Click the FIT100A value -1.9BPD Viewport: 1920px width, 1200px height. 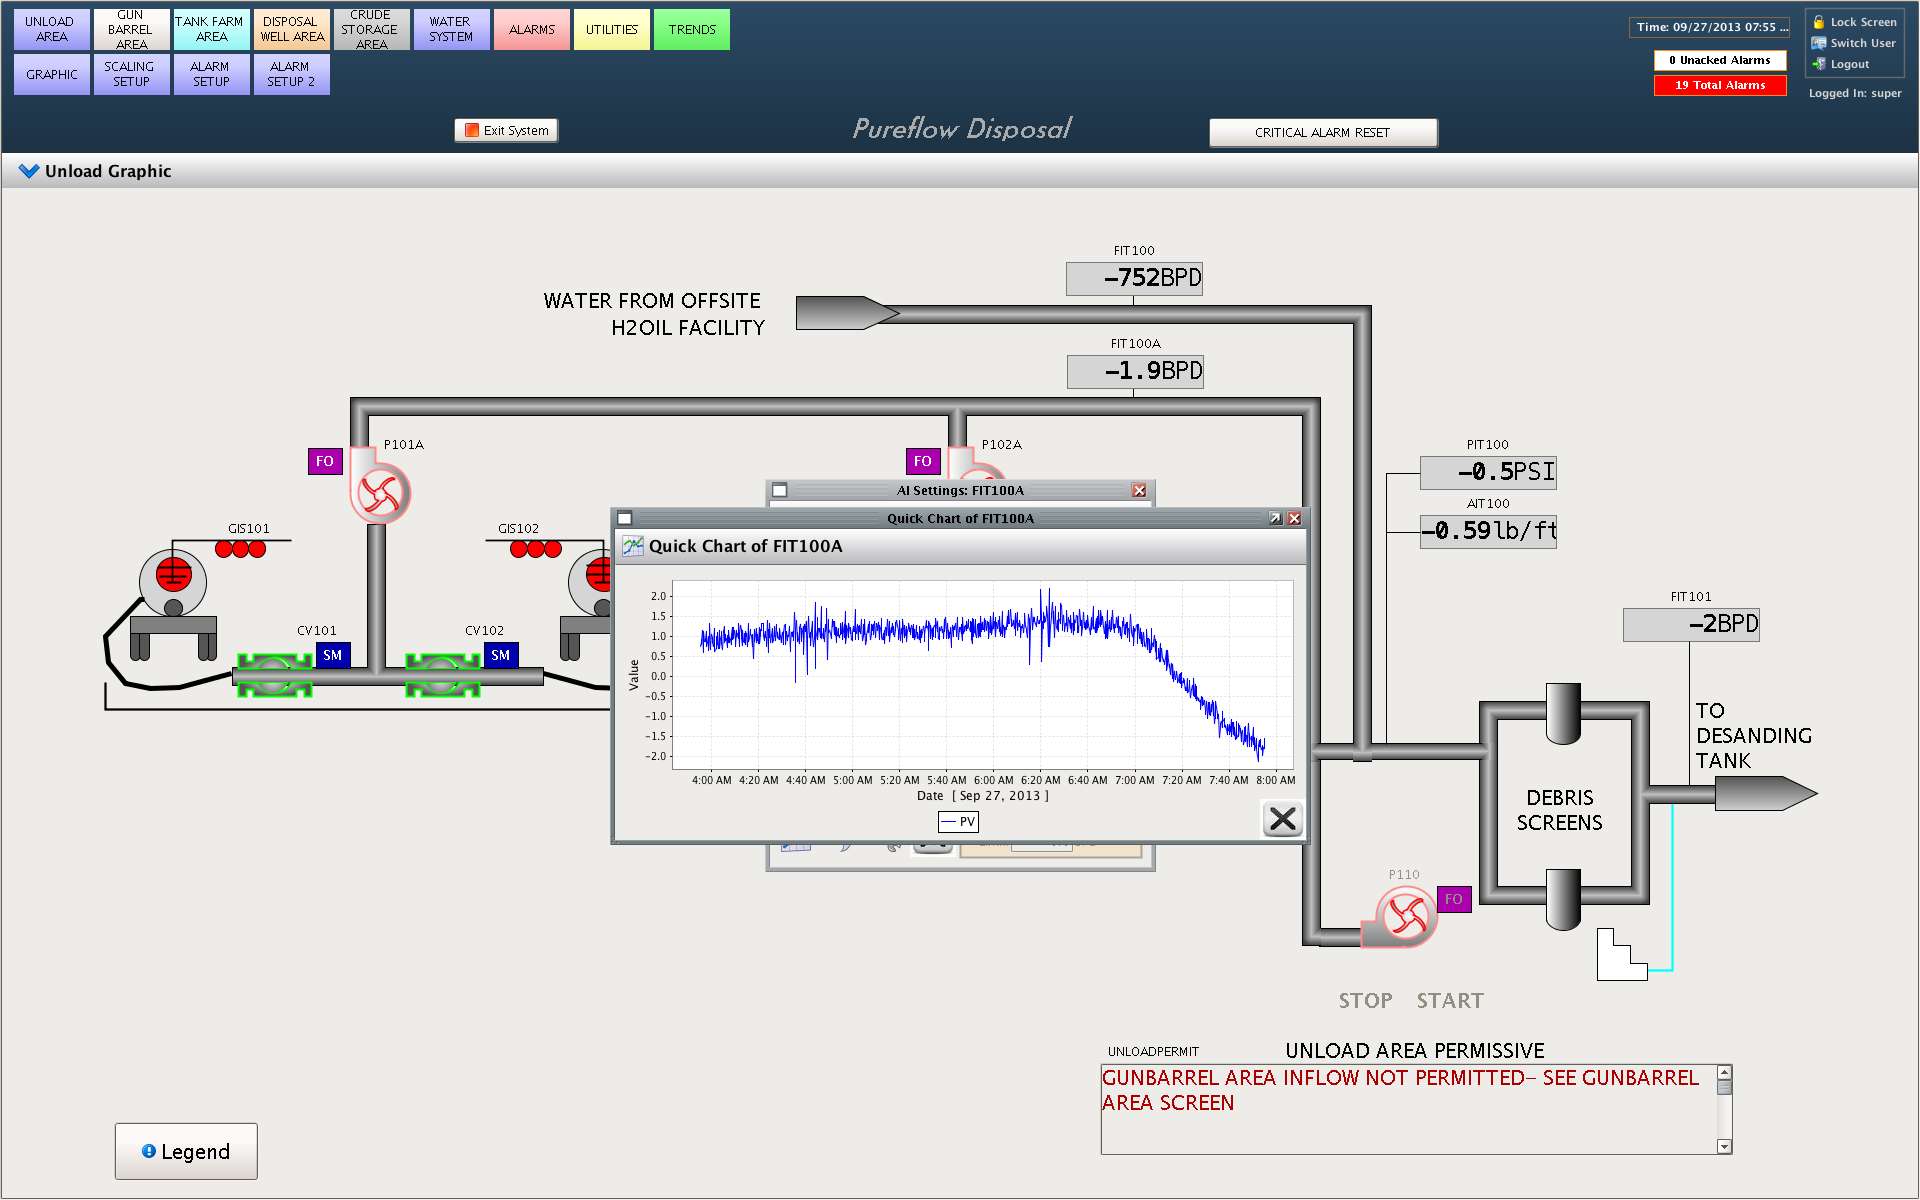point(1135,371)
